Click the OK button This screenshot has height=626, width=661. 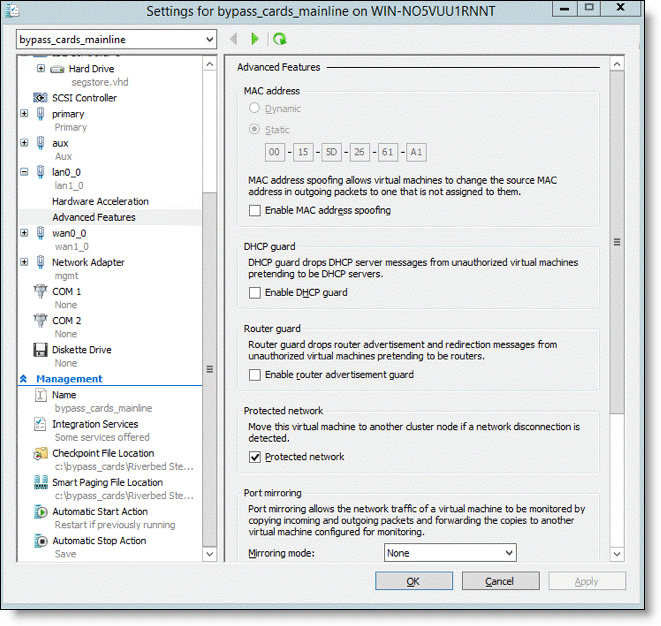point(413,581)
